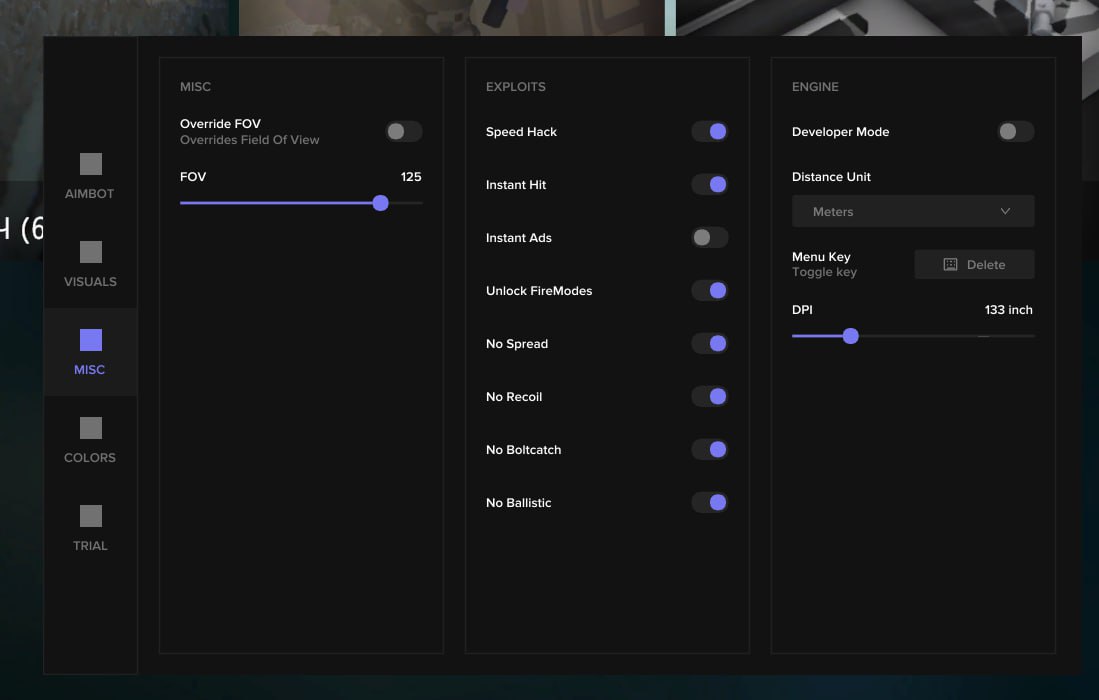
Task: Go to the VISUALS tab label
Action: click(x=90, y=282)
